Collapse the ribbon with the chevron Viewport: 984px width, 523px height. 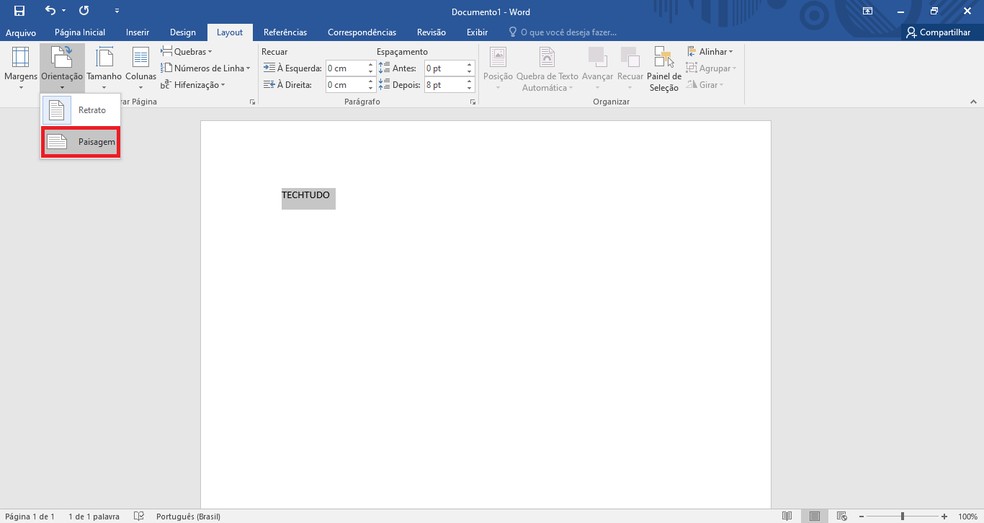(x=973, y=102)
